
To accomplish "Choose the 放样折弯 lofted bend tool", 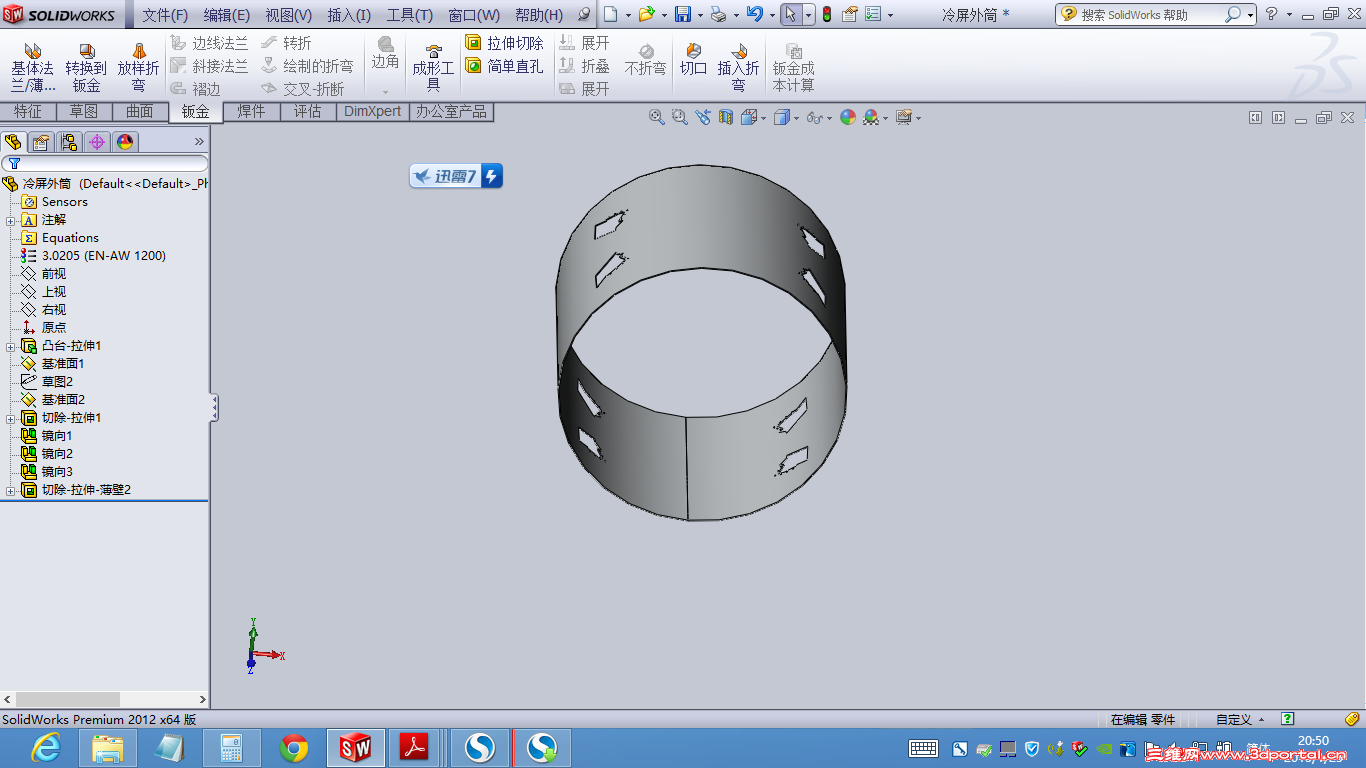I will (x=138, y=66).
